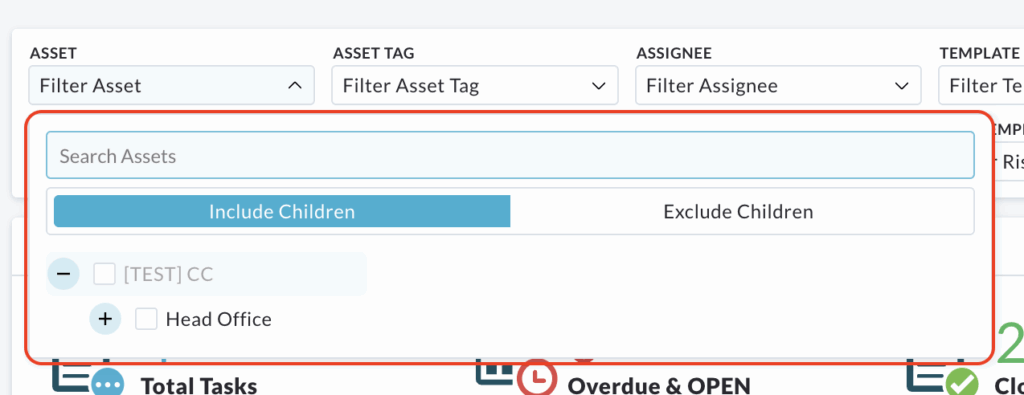The width and height of the screenshot is (1024, 395).
Task: Click the Total Tasks icon
Action: [84, 377]
